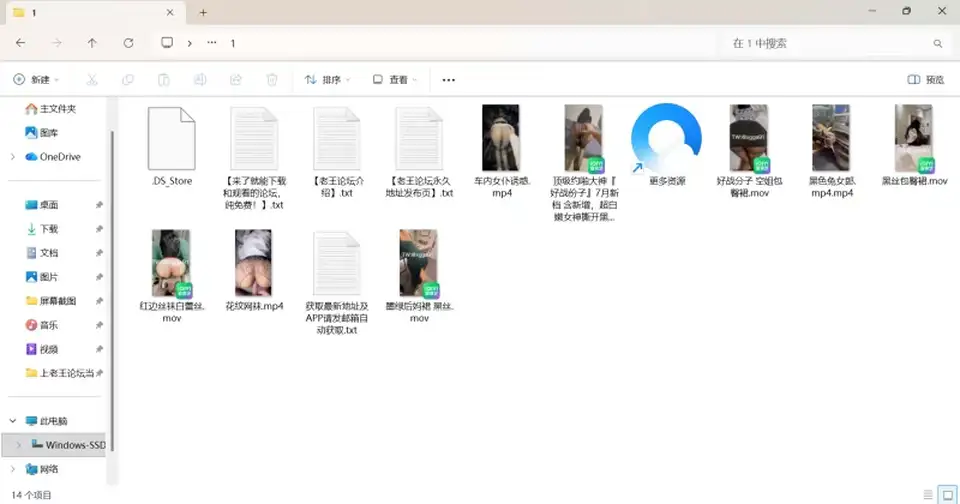The width and height of the screenshot is (960, 504).
Task: Go up one folder level
Action: point(92,43)
